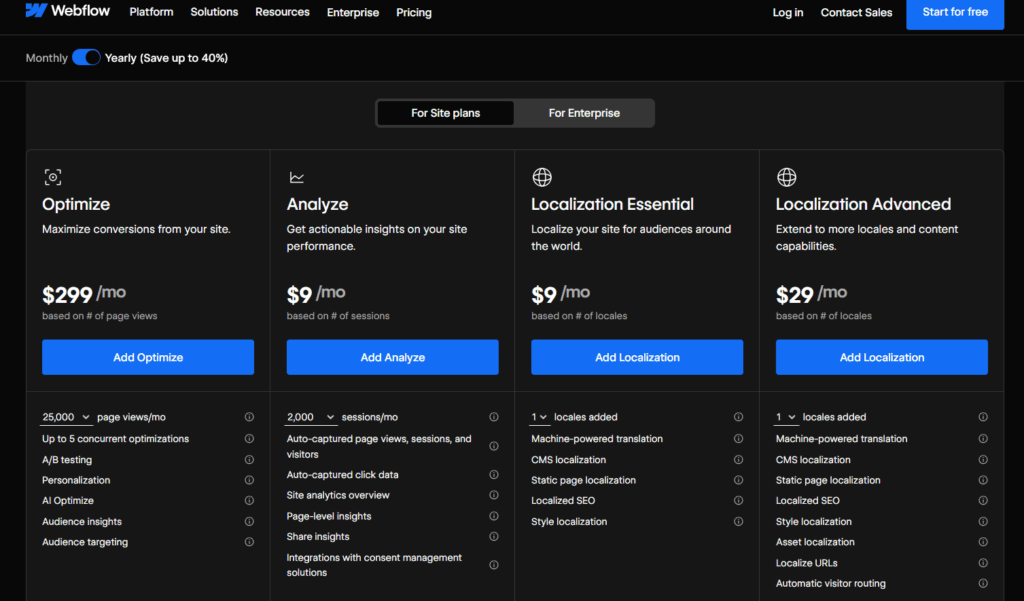The height and width of the screenshot is (601, 1024).
Task: Go to Enterprise in navigation
Action: tap(353, 12)
